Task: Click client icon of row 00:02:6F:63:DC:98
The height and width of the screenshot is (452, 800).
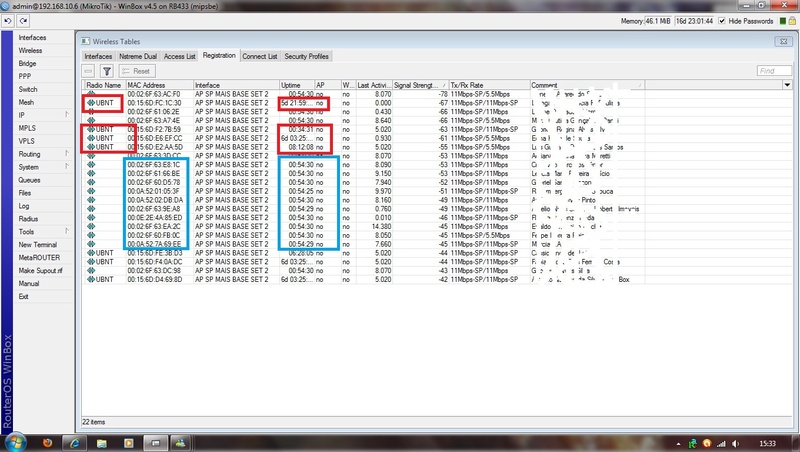Action: [x=91, y=270]
